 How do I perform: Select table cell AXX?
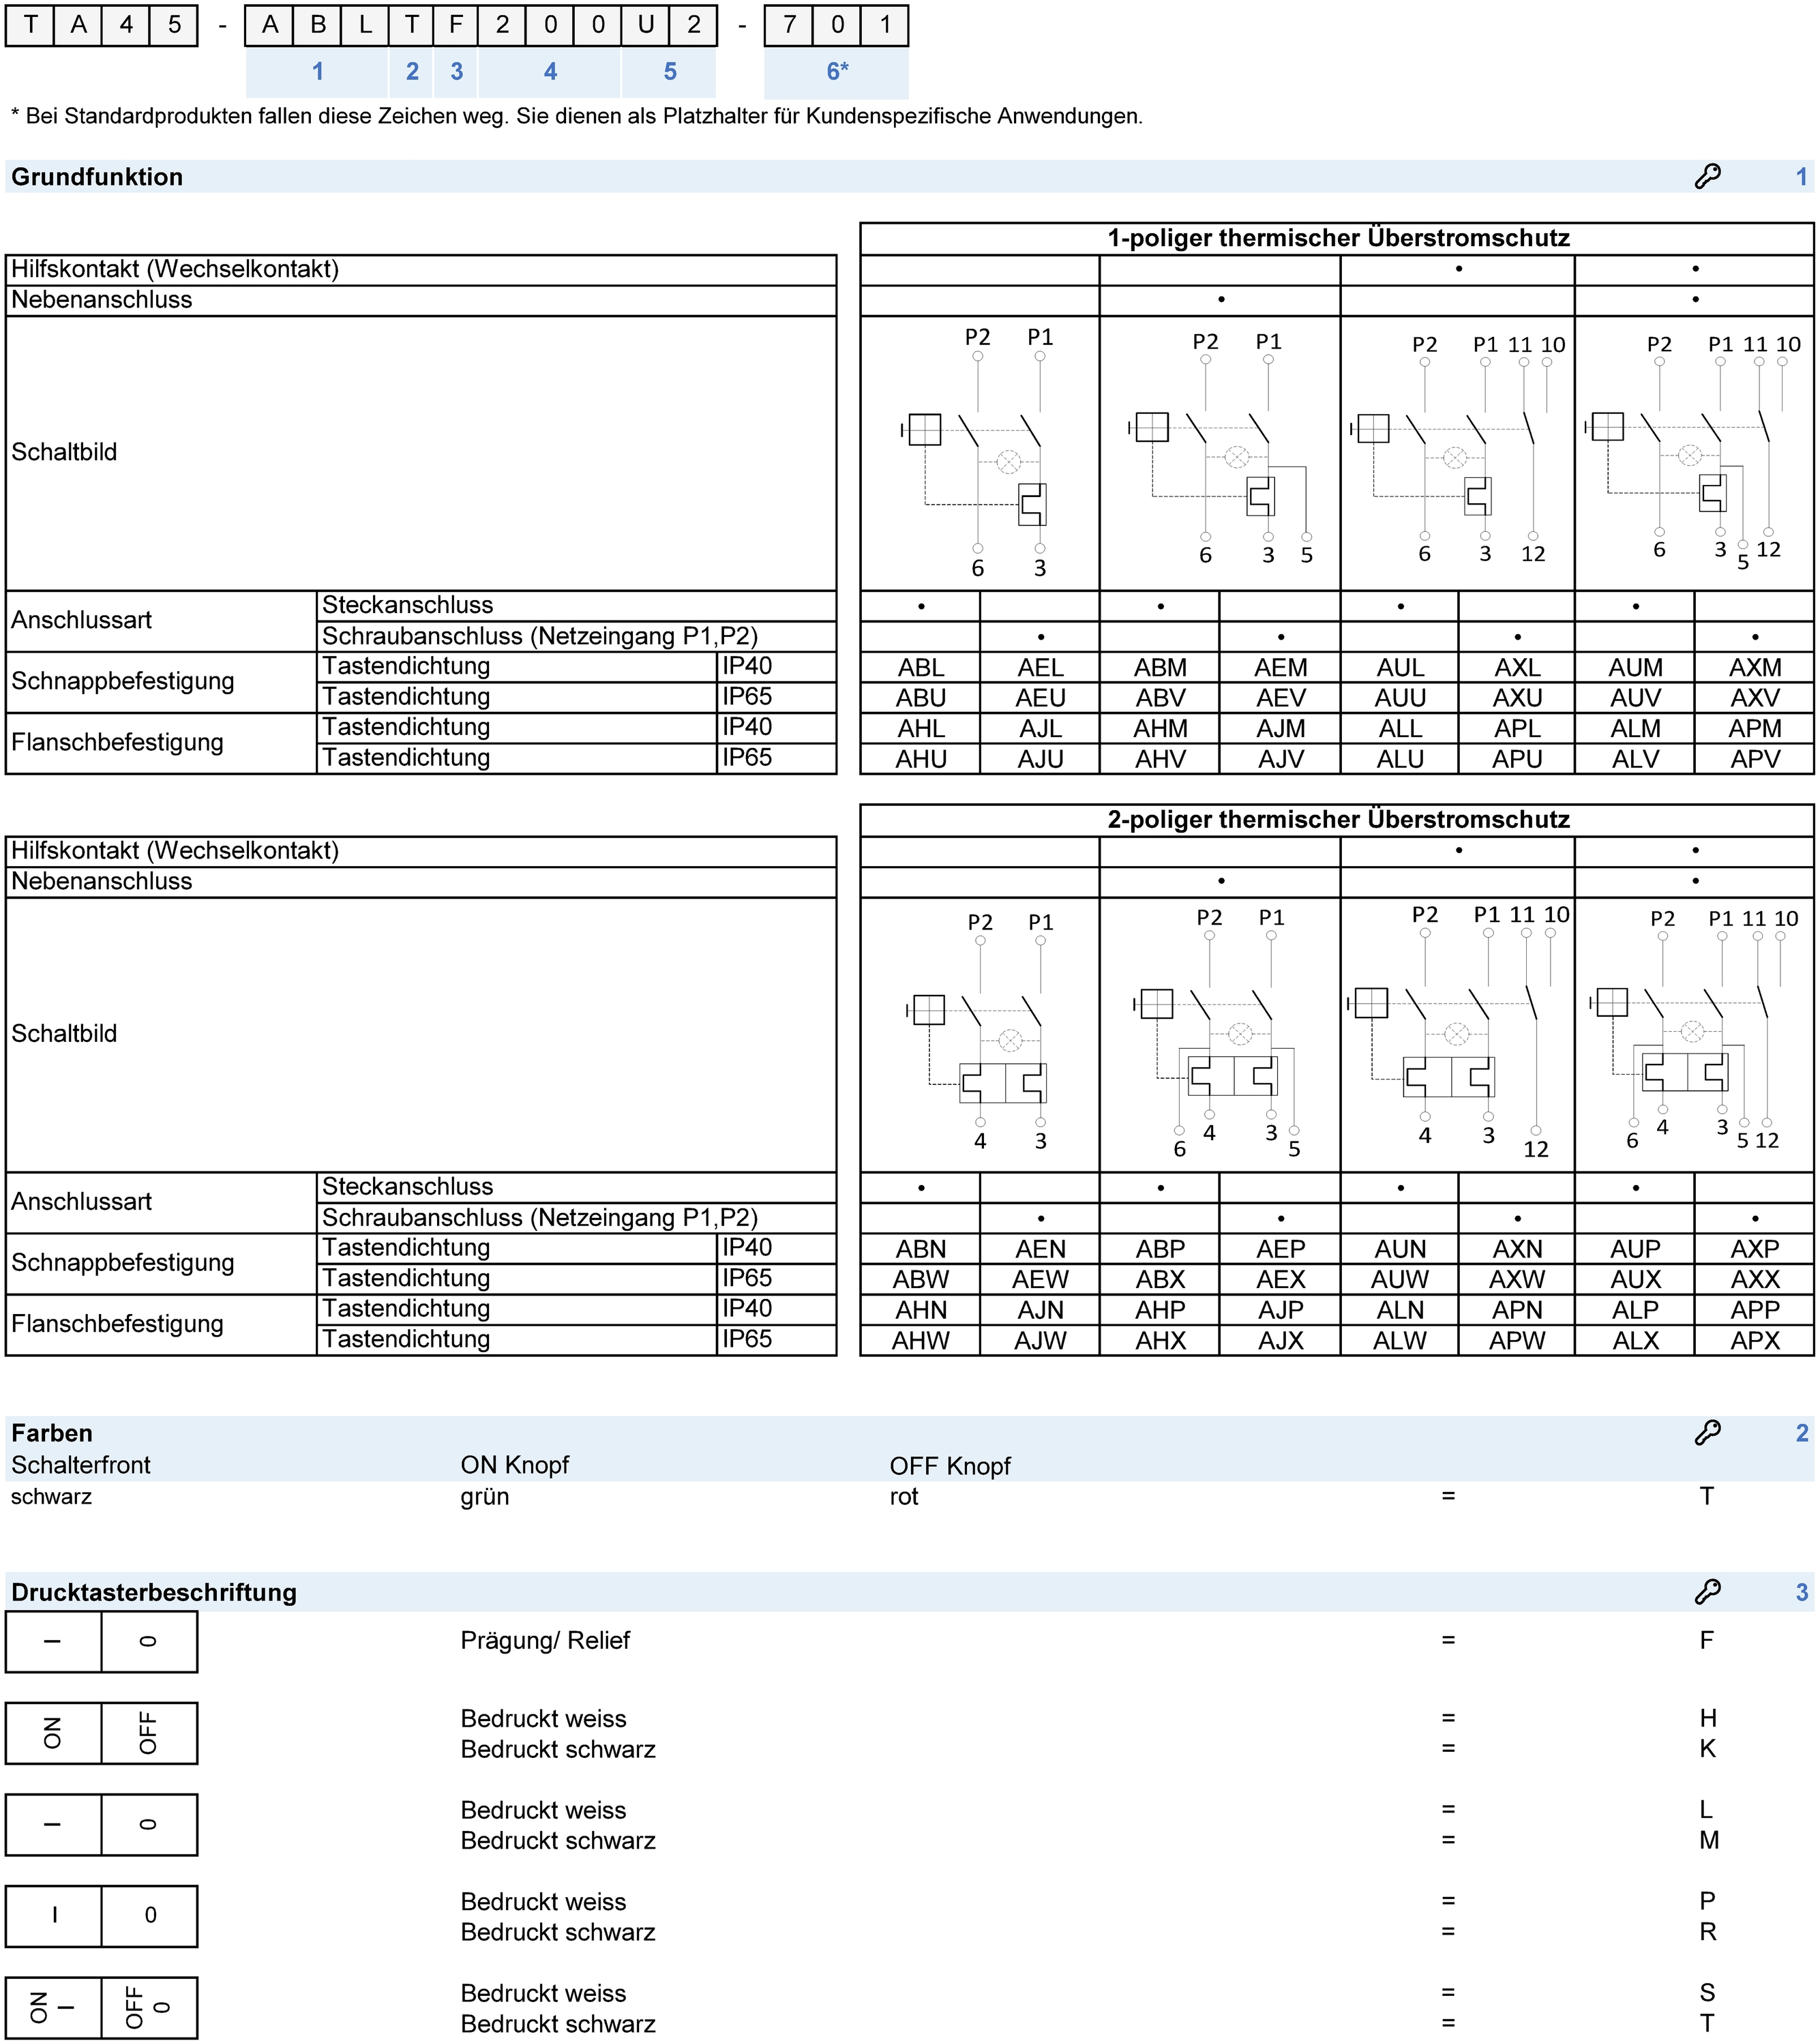(x=1755, y=1279)
